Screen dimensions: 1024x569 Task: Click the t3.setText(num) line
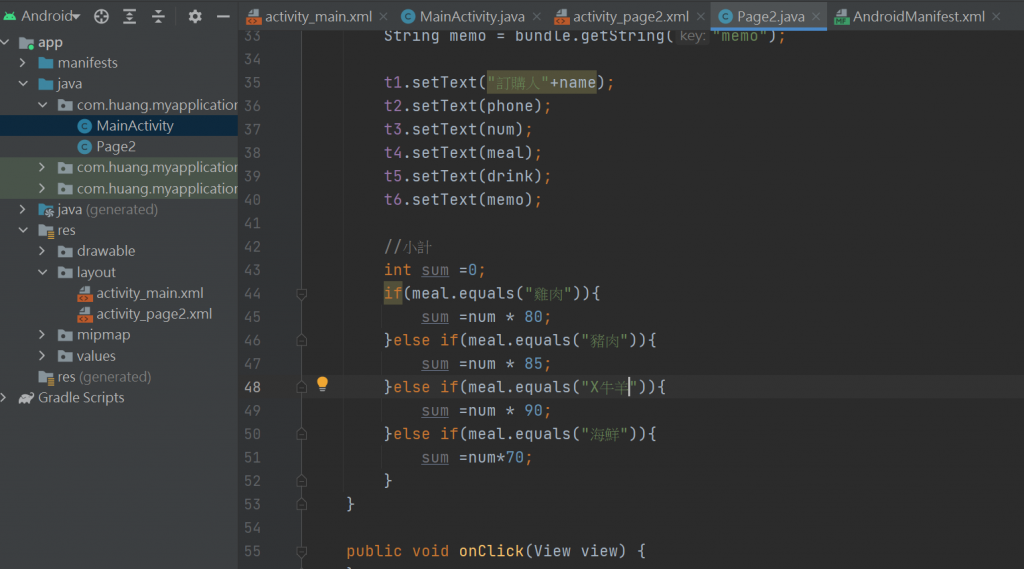pyautogui.click(x=458, y=129)
